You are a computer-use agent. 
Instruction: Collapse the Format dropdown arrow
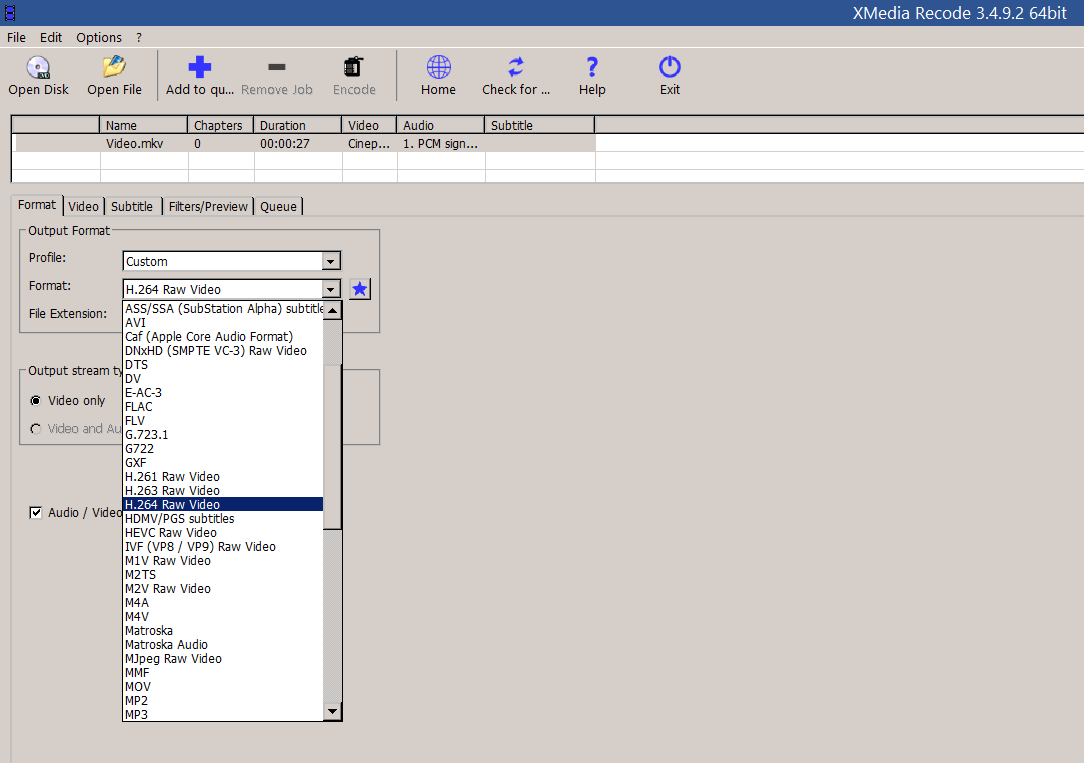point(330,290)
